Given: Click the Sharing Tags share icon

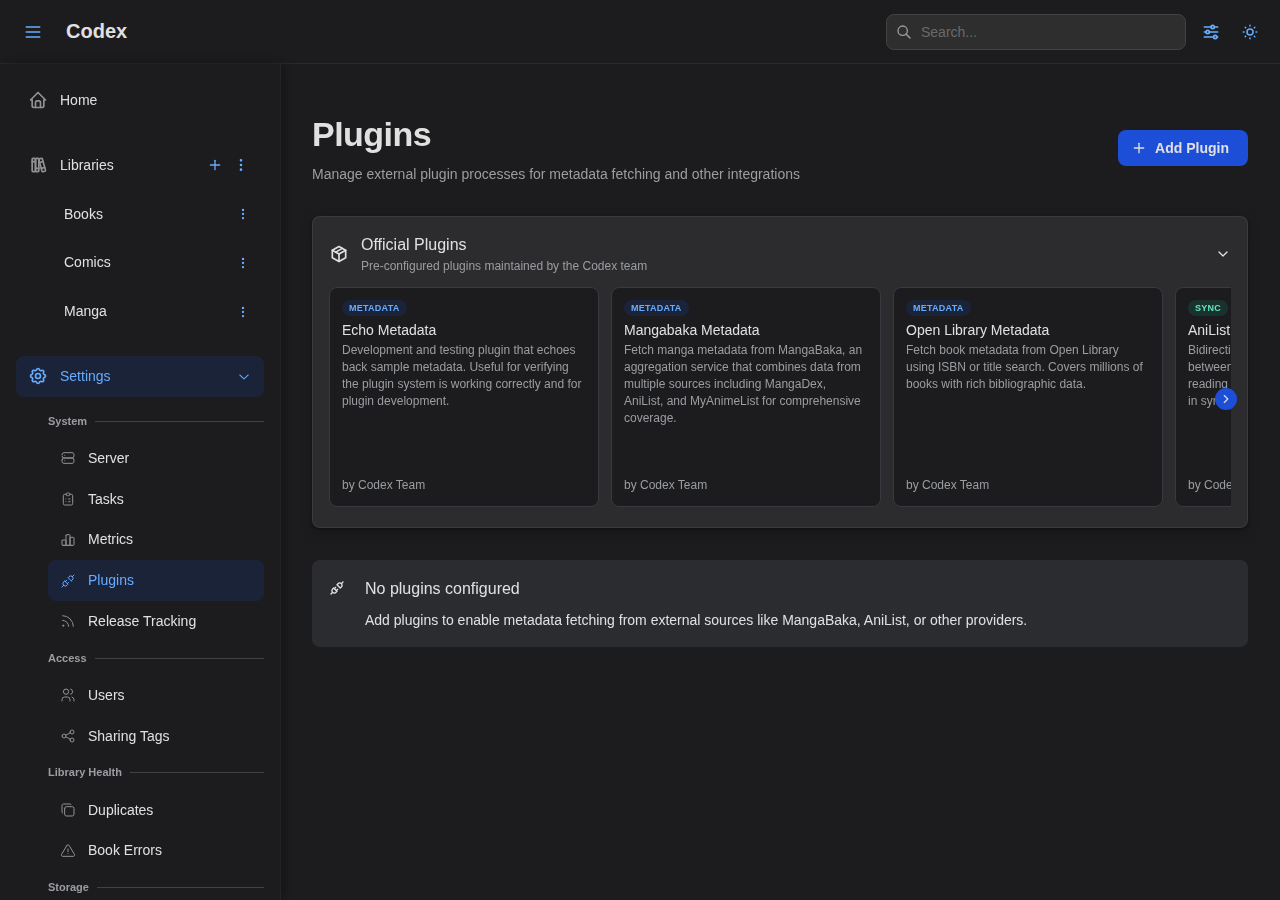Looking at the screenshot, I should tap(68, 736).
